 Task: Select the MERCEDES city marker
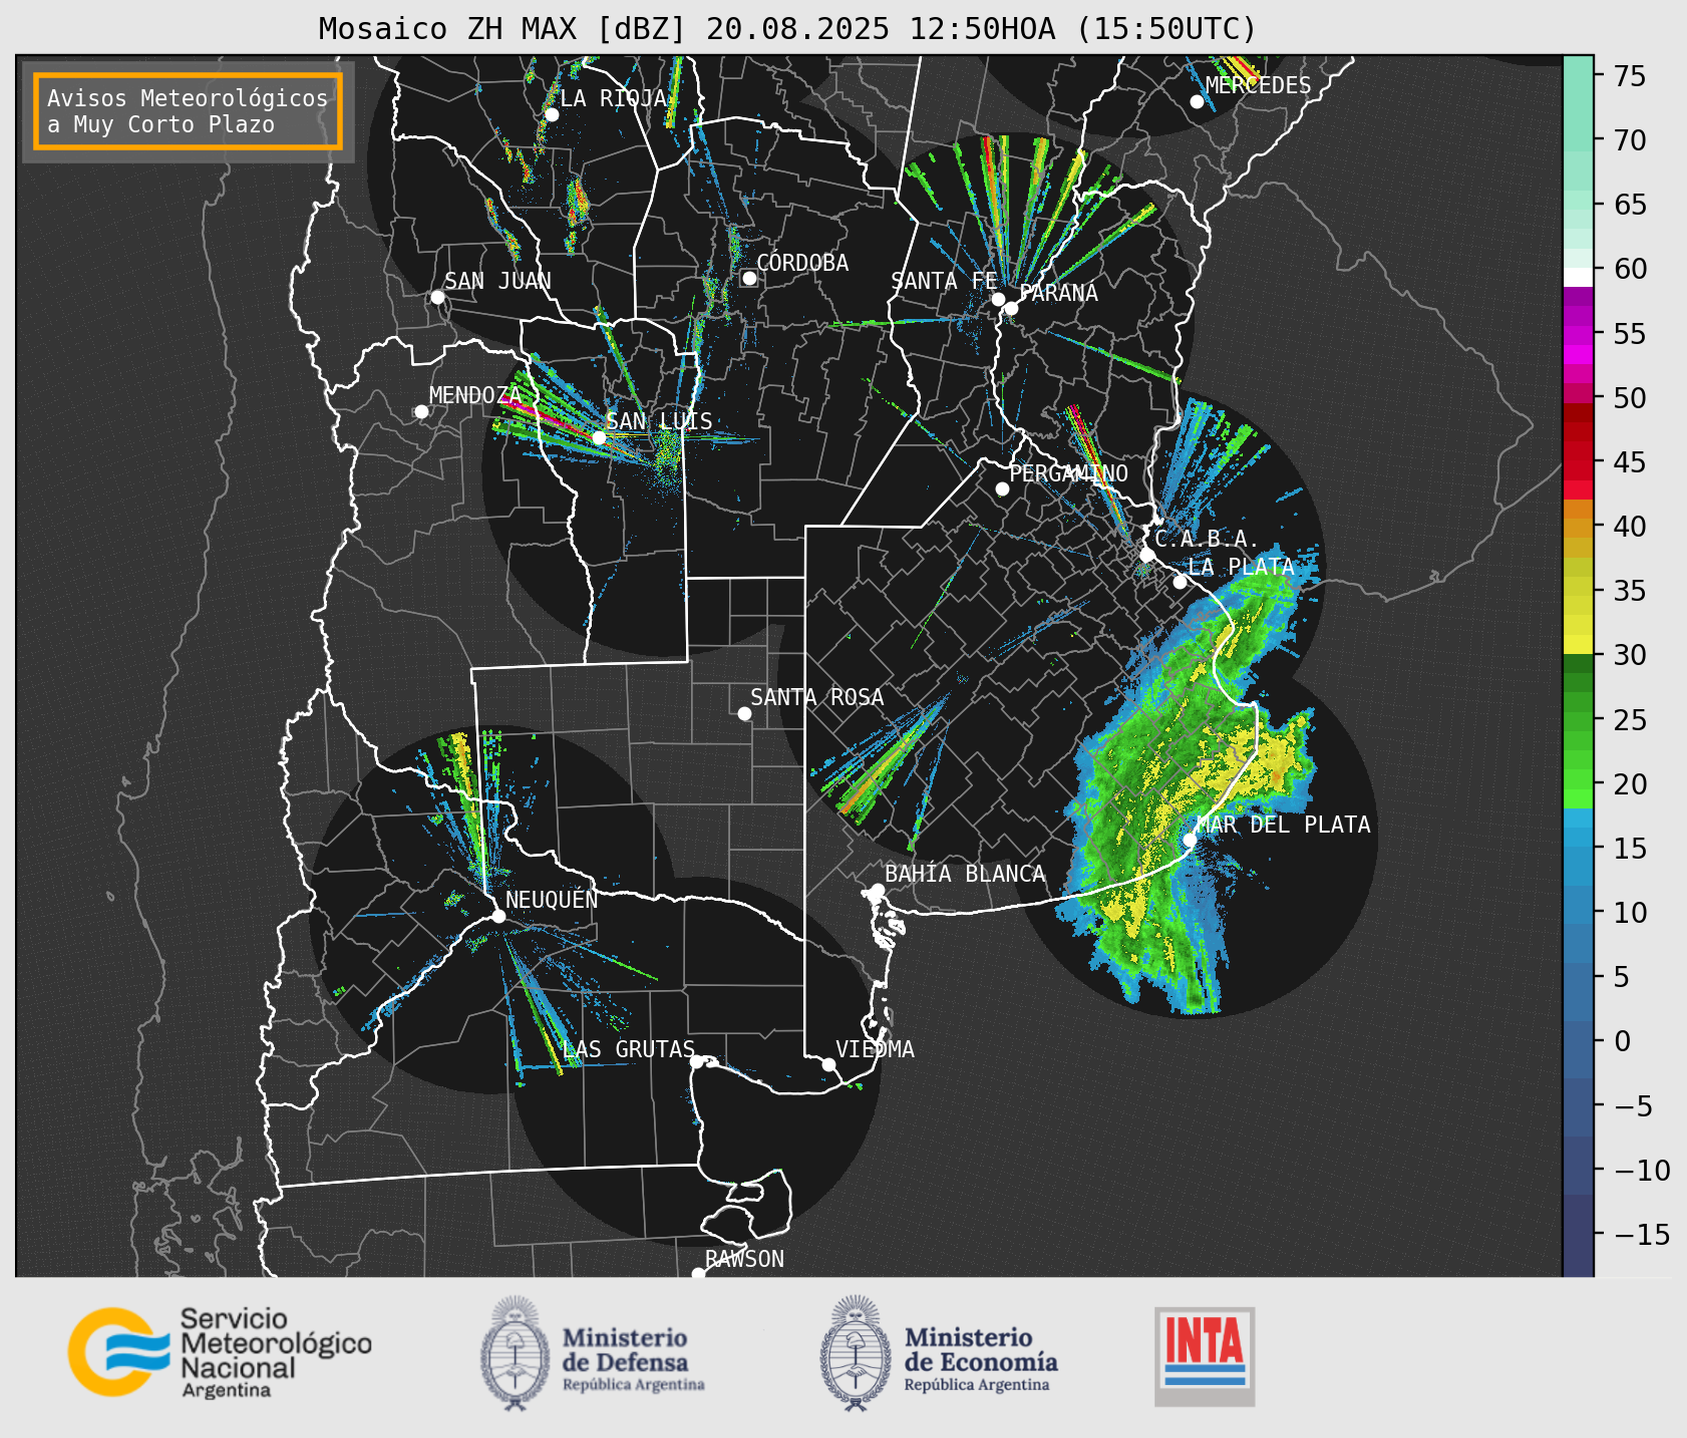coord(1197,102)
